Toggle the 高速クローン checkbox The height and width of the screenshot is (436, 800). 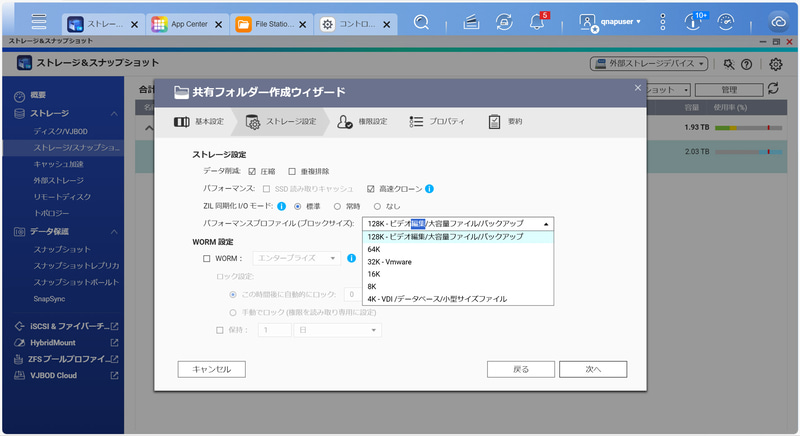pyautogui.click(x=370, y=189)
